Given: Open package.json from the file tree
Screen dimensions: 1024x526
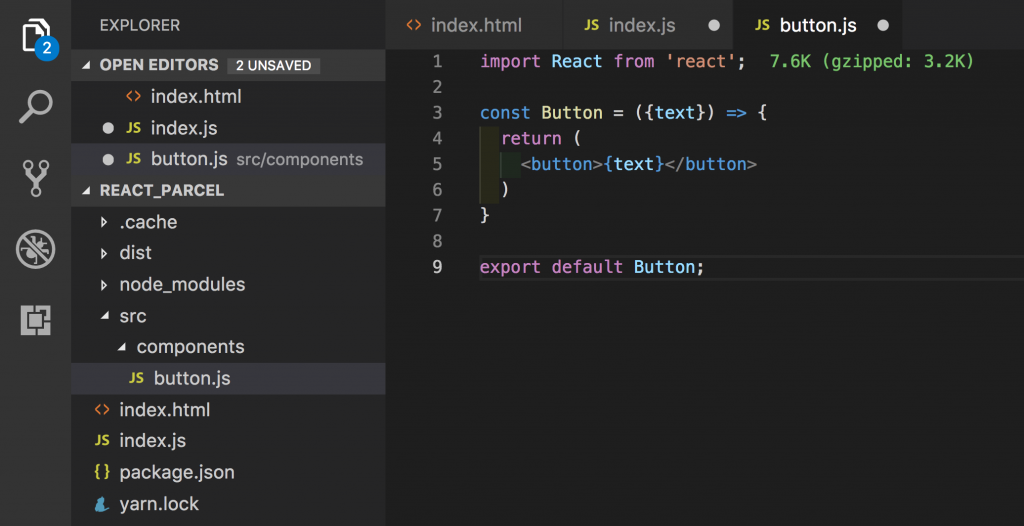Looking at the screenshot, I should point(177,472).
